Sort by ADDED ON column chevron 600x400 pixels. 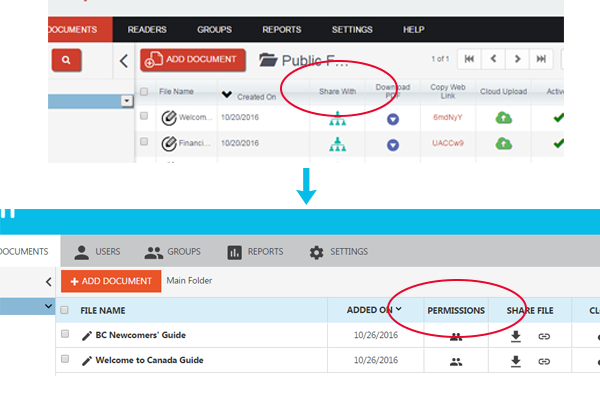[x=399, y=309]
